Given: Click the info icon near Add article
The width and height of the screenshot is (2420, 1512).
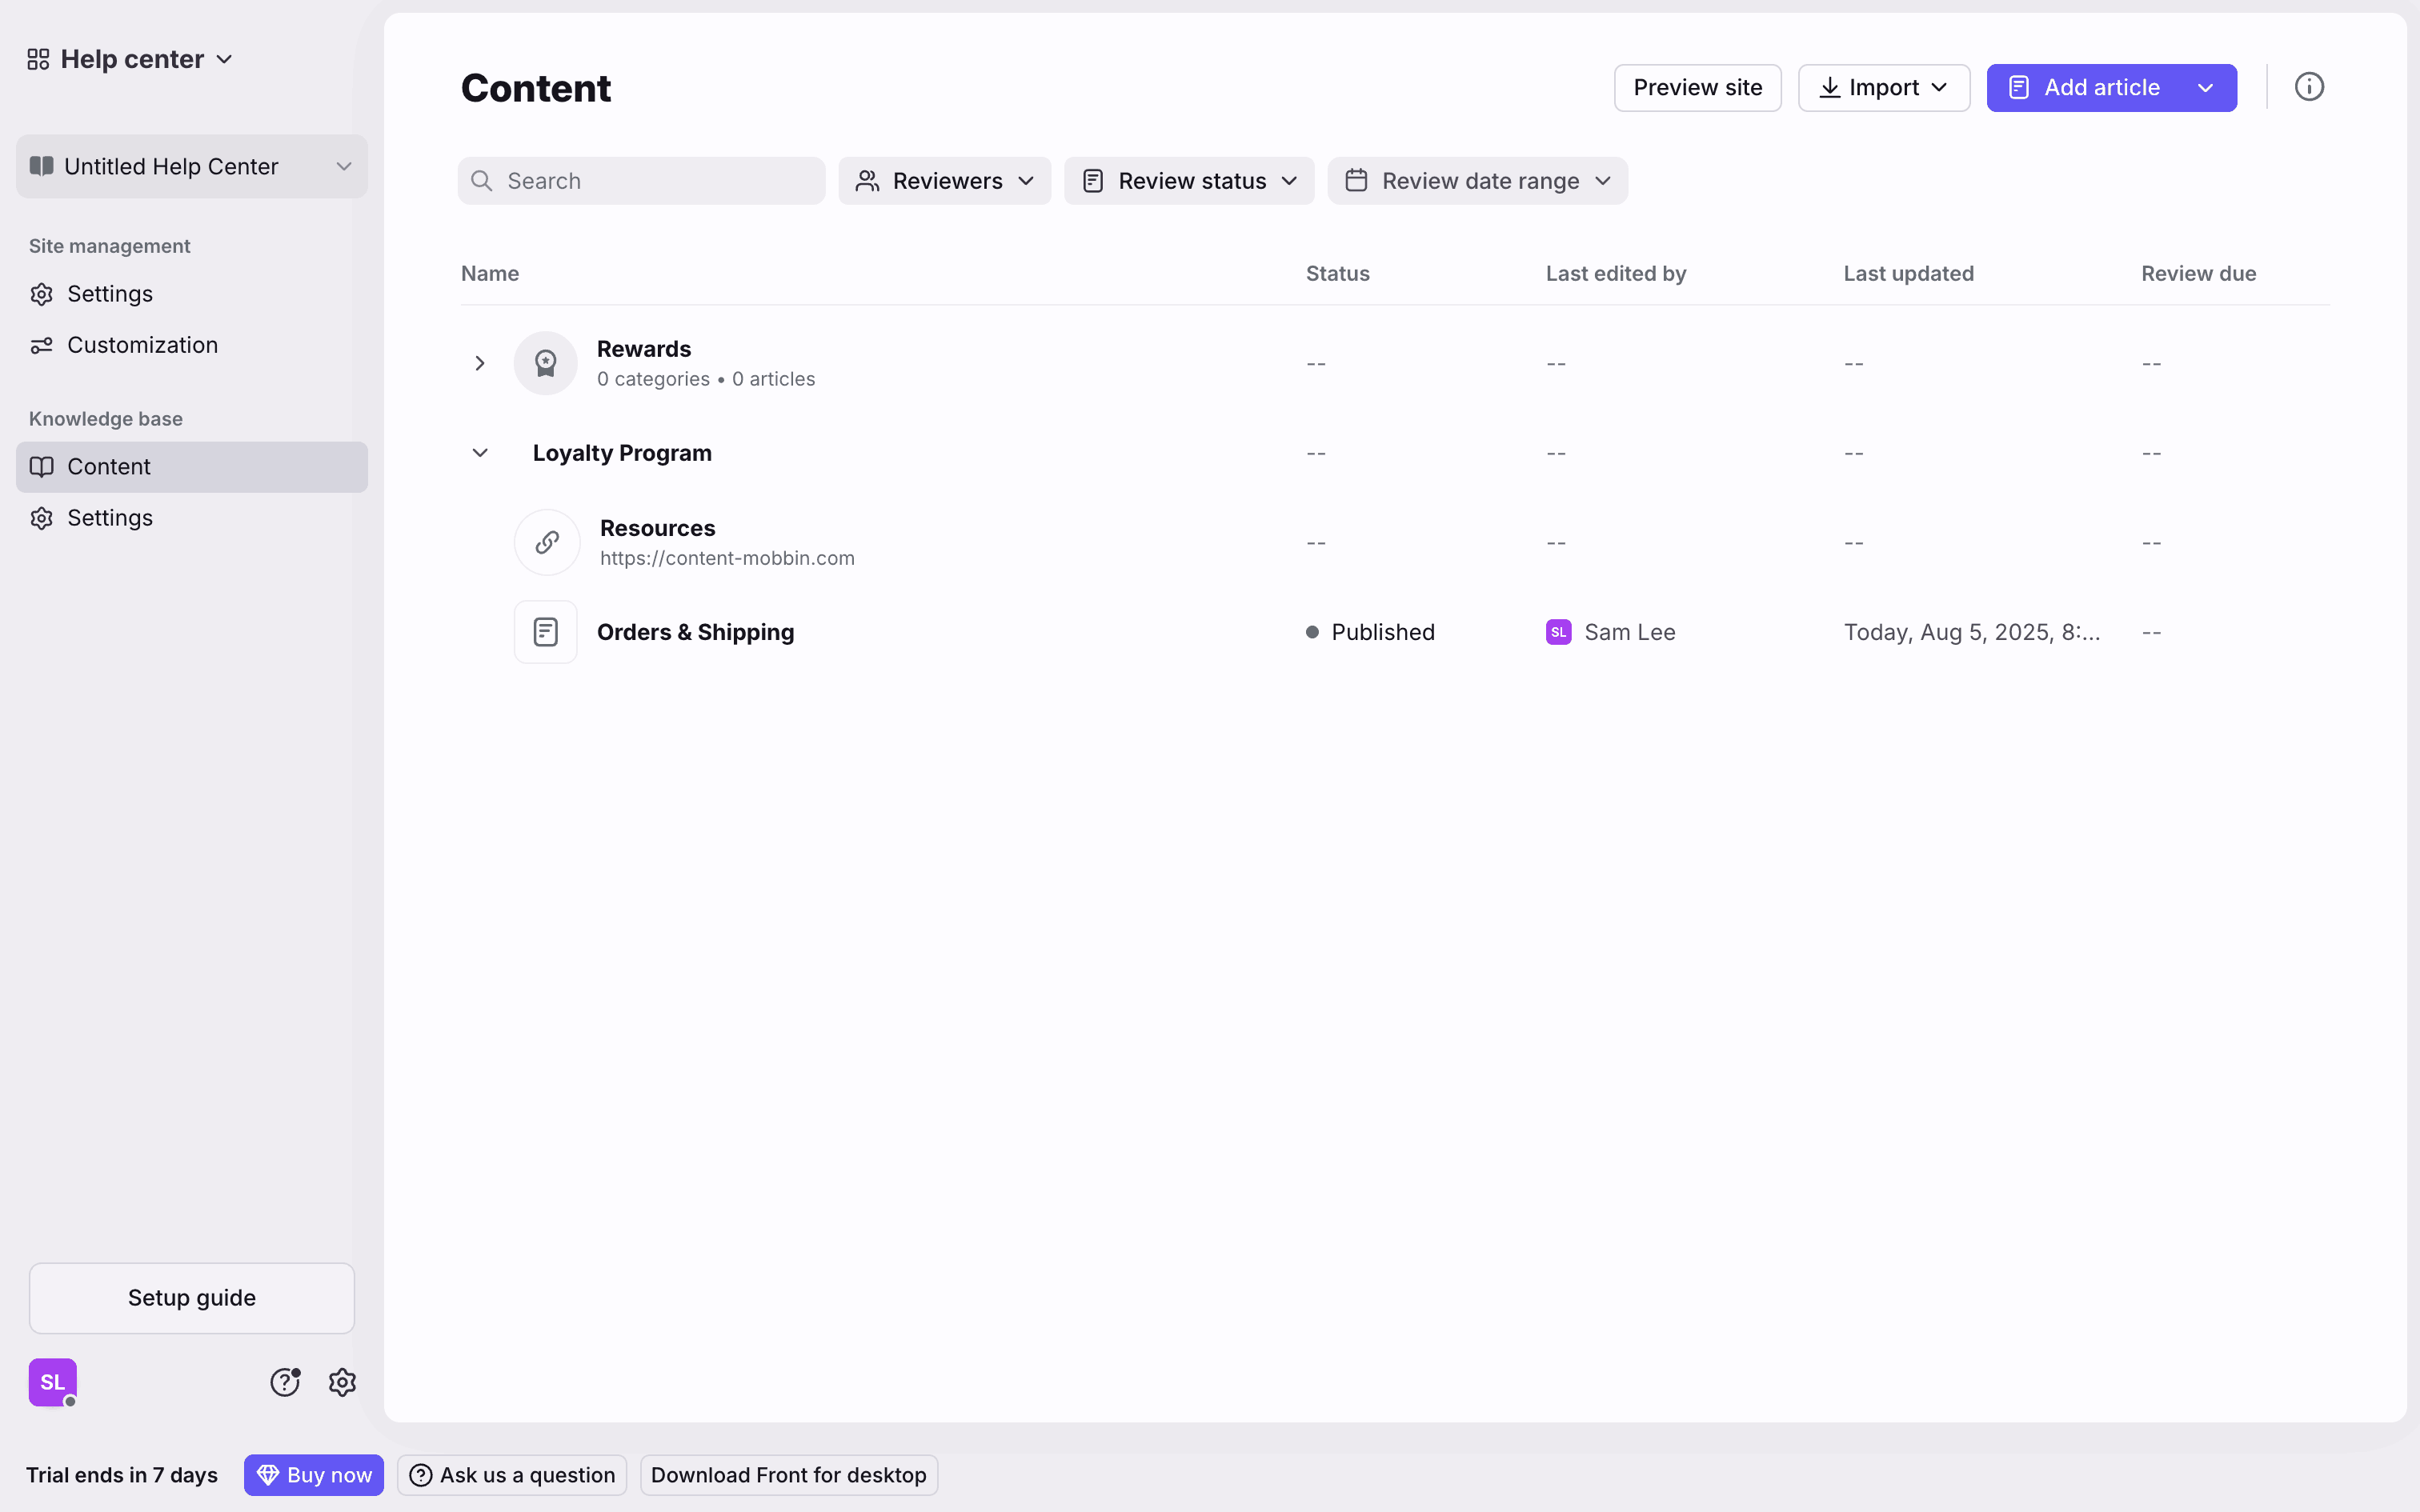Looking at the screenshot, I should (2308, 87).
